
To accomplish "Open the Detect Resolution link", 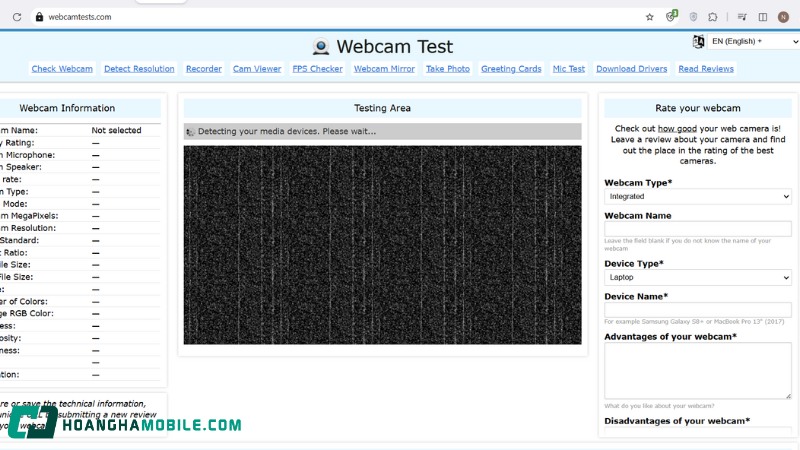I will pos(139,69).
